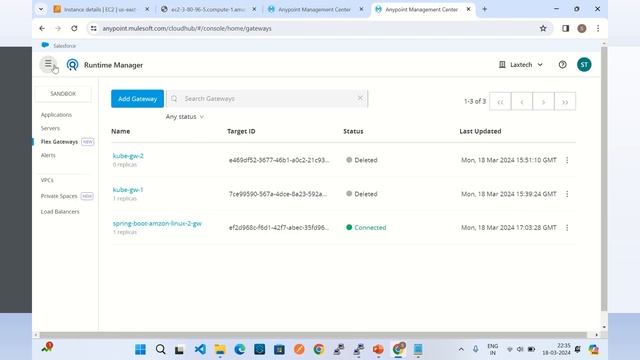
Task: Switch the SANDBOX environment selector
Action: point(63,93)
